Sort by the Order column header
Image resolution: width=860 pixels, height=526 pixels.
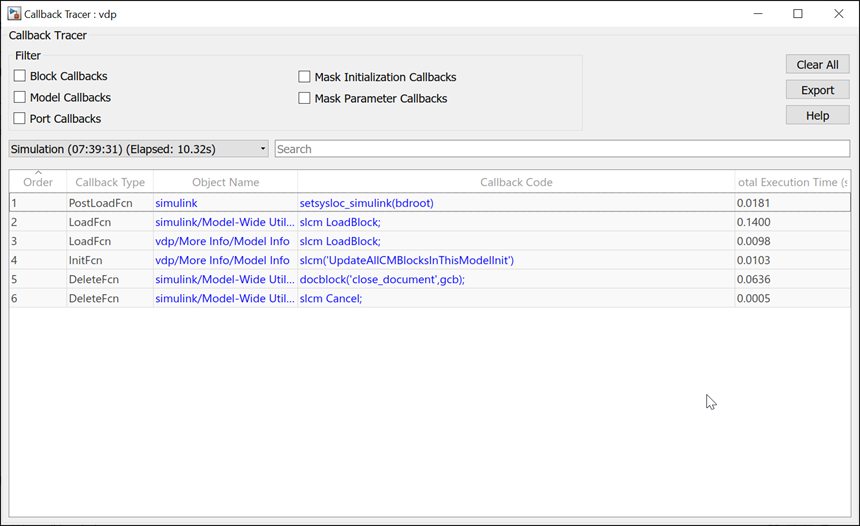pos(38,182)
